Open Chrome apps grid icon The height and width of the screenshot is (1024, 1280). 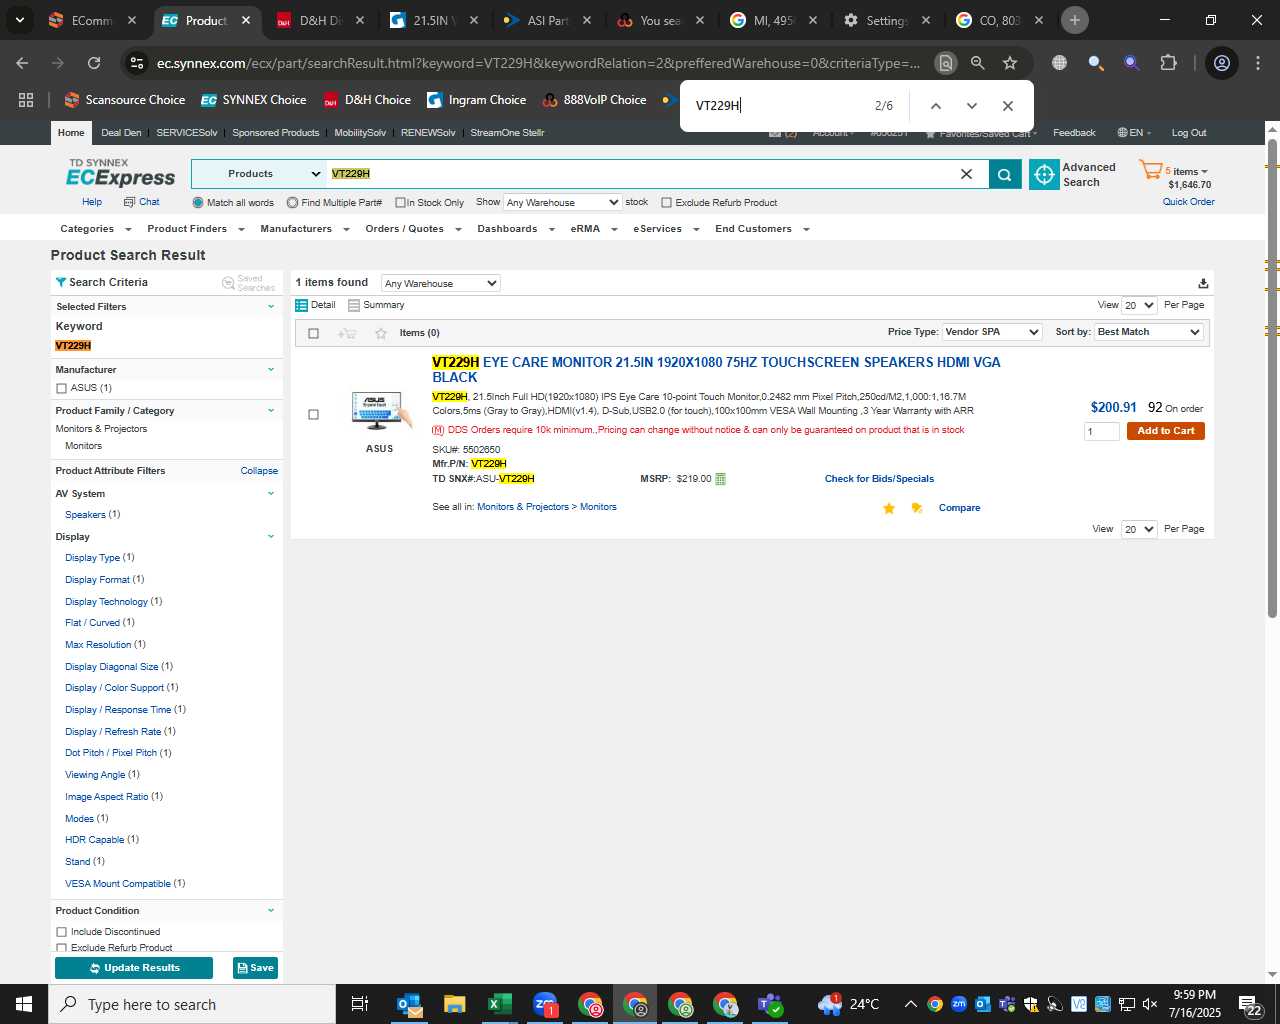[26, 100]
